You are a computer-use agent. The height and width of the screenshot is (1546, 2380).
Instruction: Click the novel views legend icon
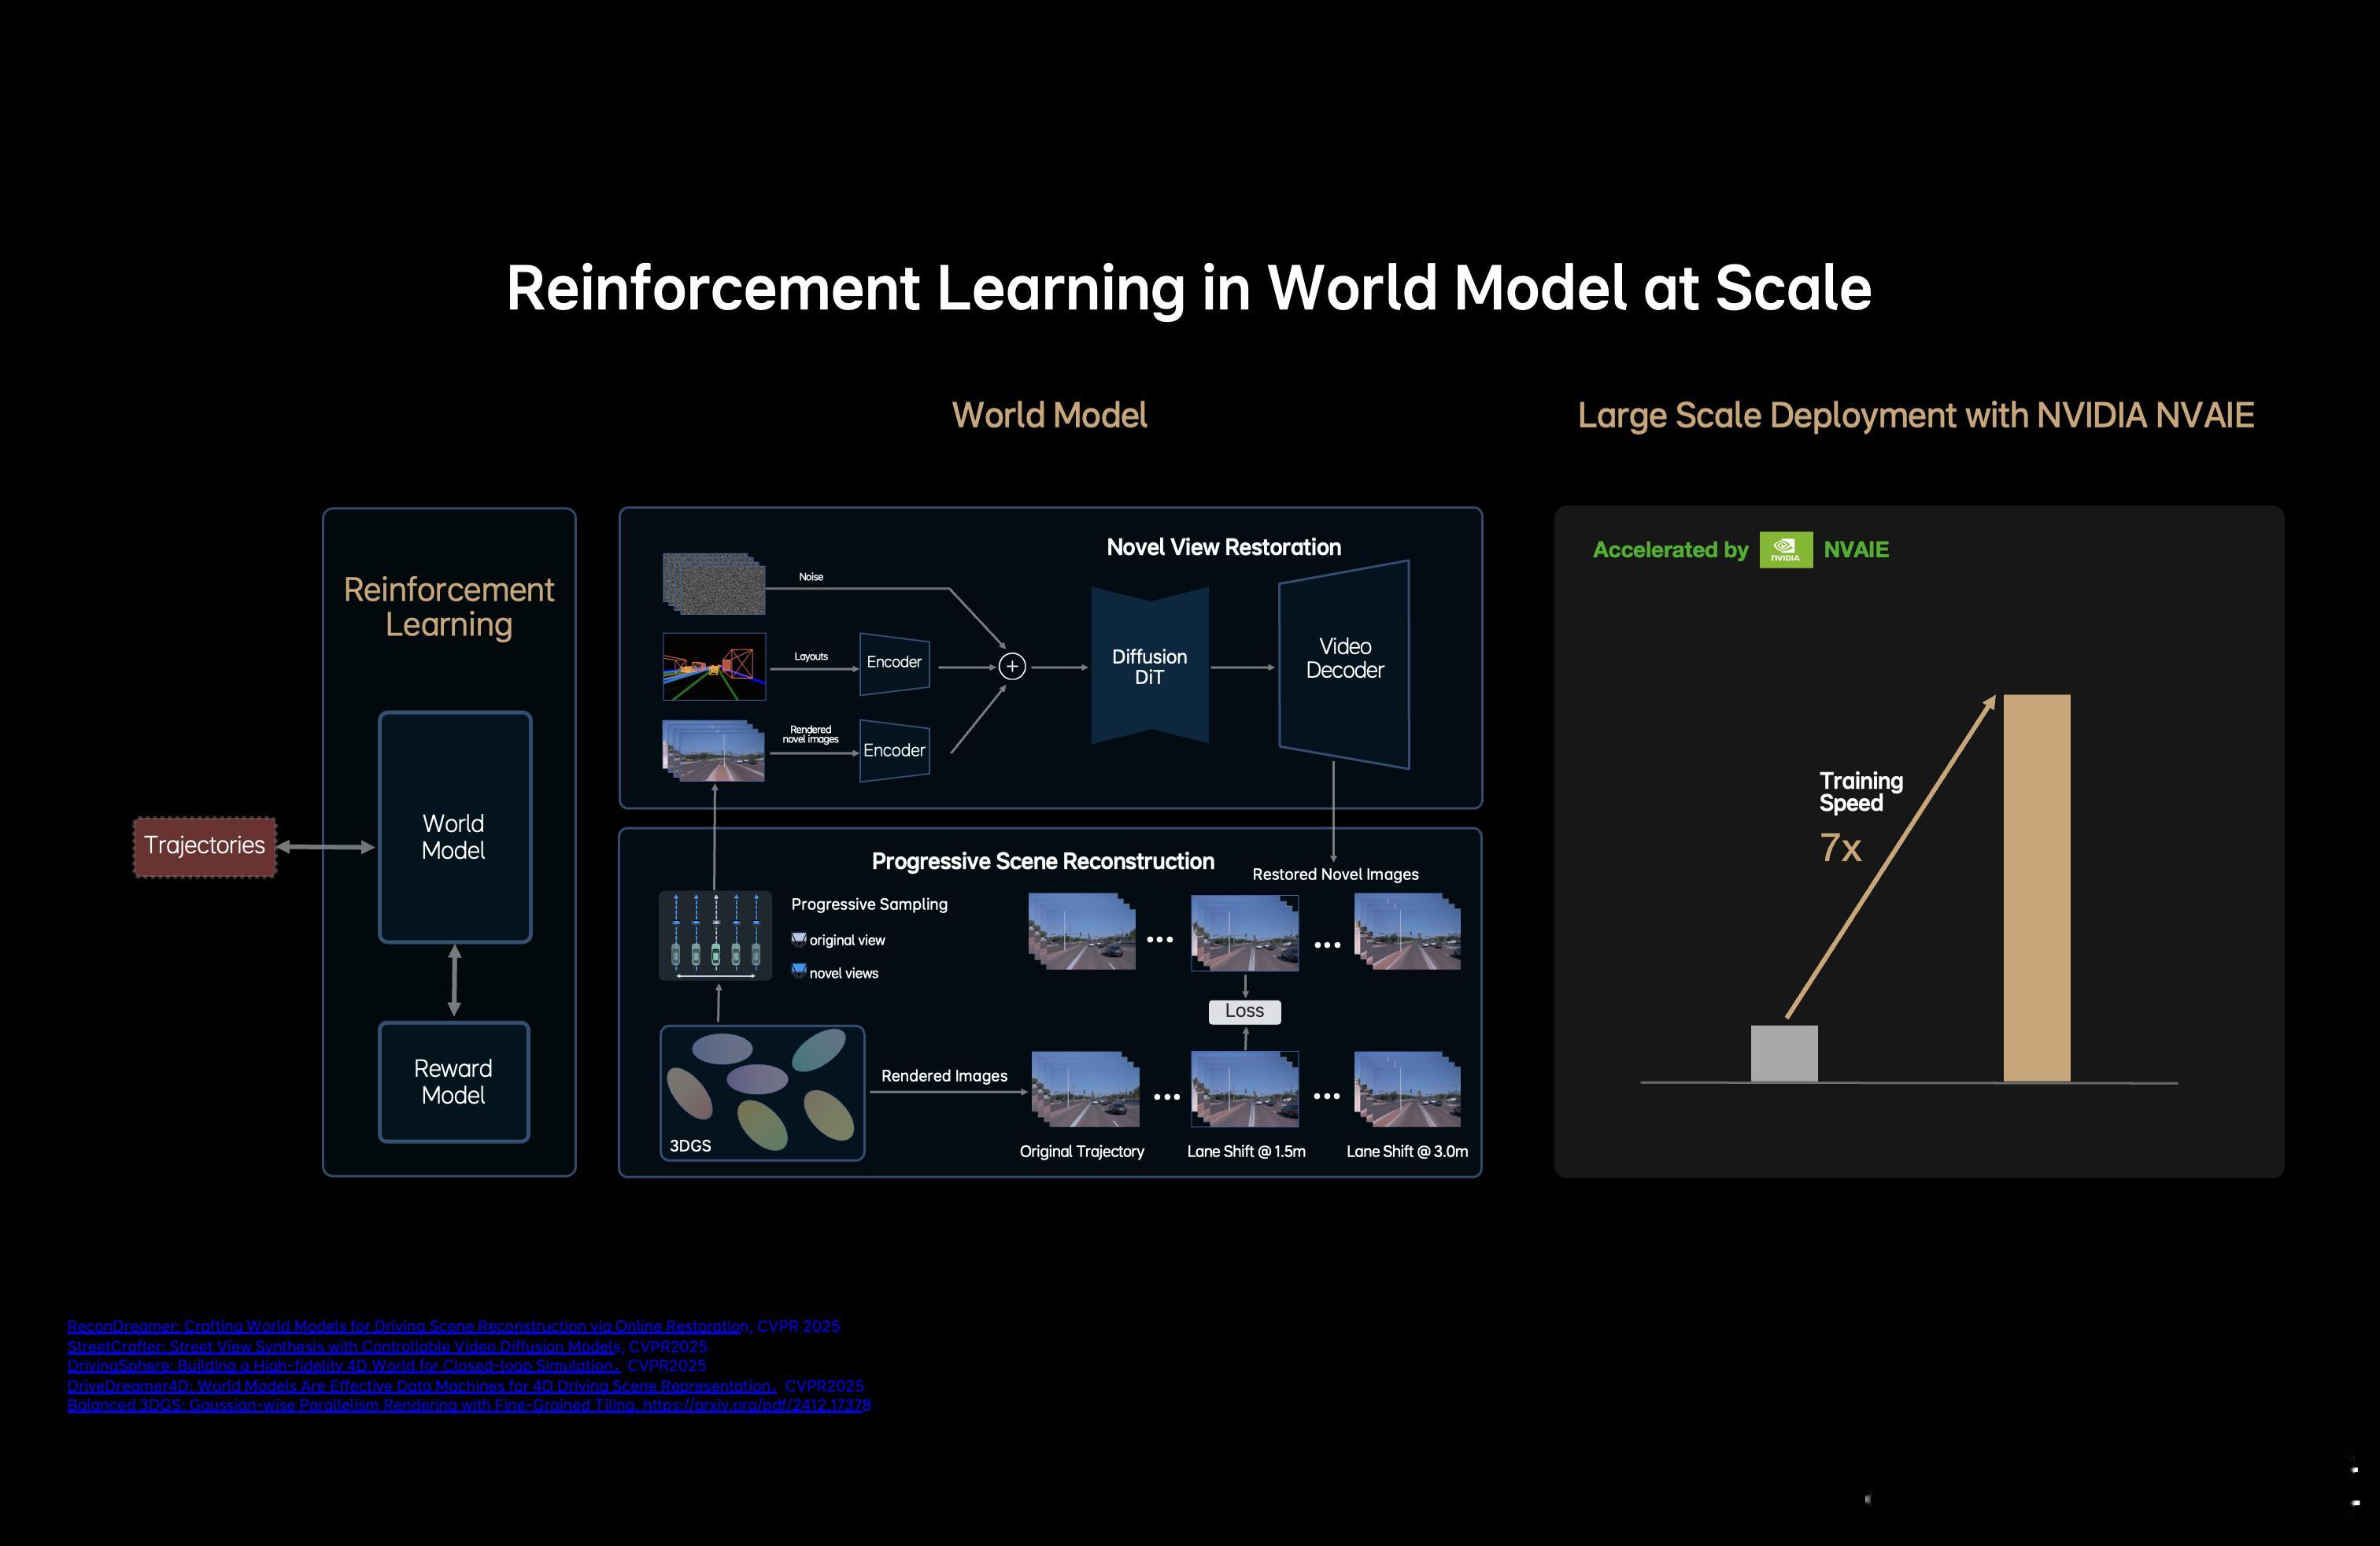pyautogui.click(x=798, y=970)
